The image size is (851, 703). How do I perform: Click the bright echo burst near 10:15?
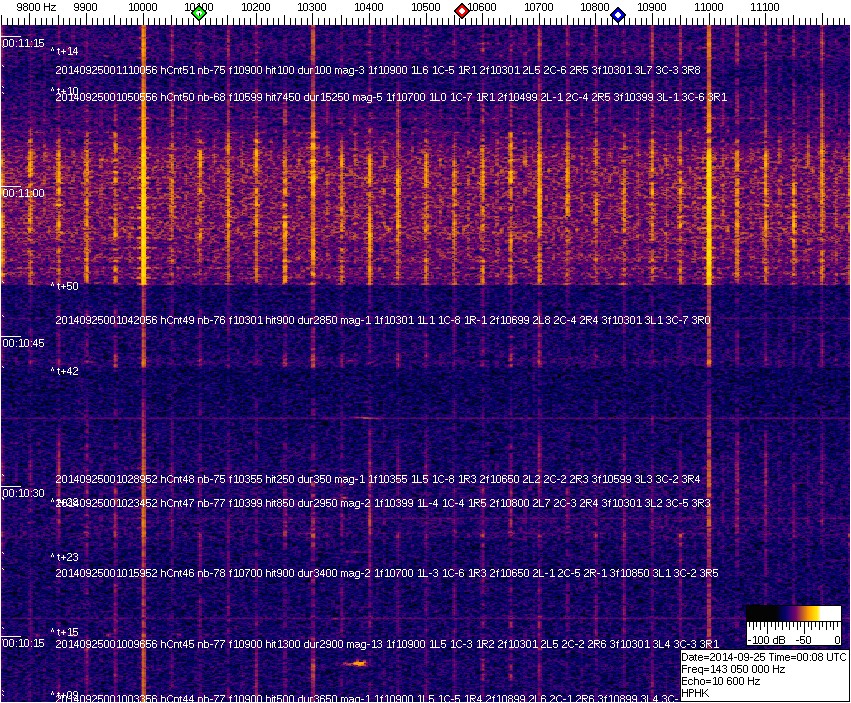tap(356, 663)
